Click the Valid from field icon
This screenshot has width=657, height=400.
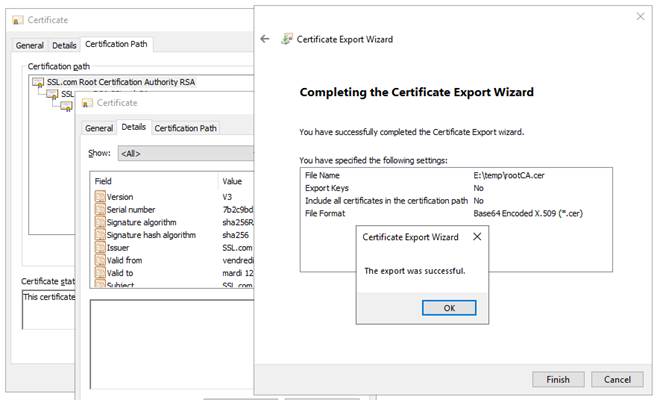pyautogui.click(x=99, y=260)
